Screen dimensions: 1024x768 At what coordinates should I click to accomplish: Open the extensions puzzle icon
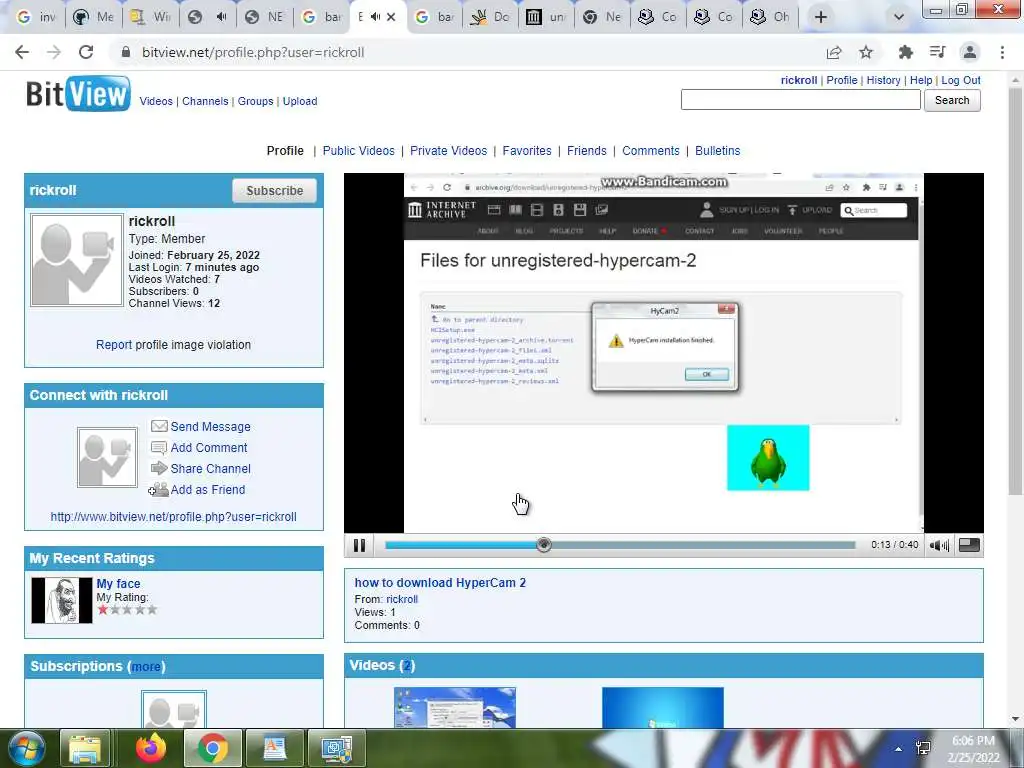[905, 52]
